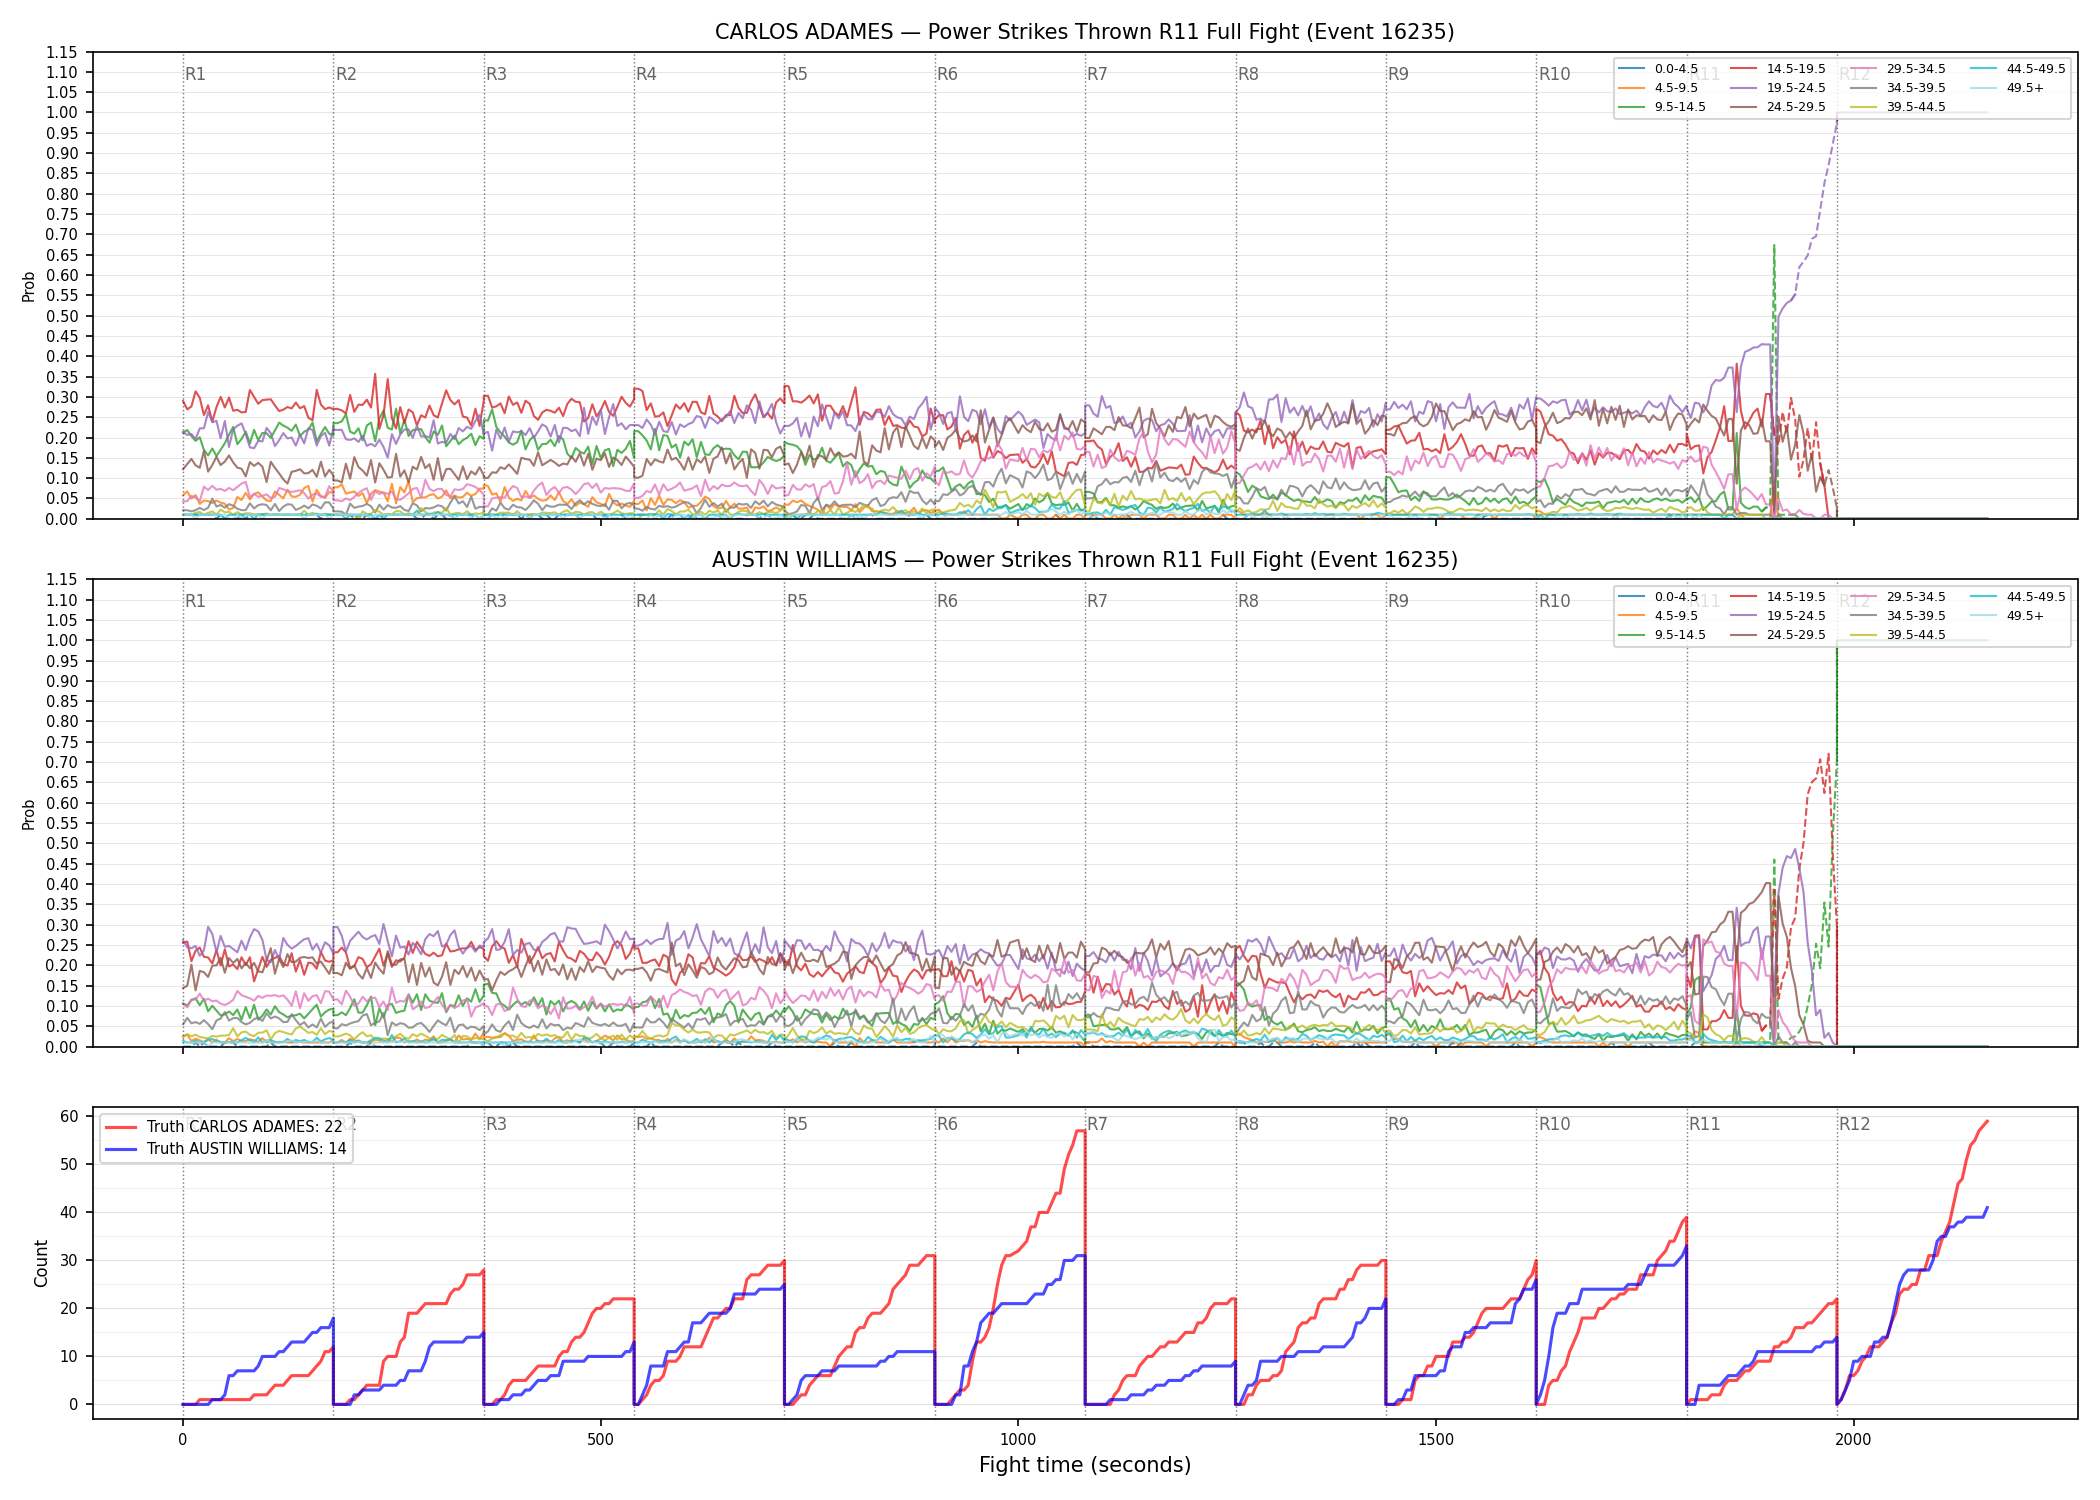The image size is (2100, 1500).
Task: Click the 'Fight time (seconds)' axis label
Action: point(1084,1465)
